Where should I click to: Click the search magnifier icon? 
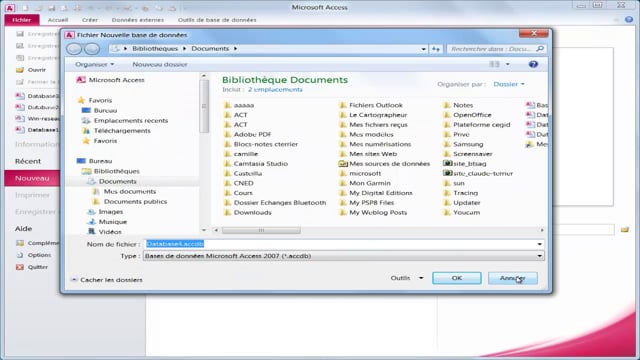(x=540, y=49)
